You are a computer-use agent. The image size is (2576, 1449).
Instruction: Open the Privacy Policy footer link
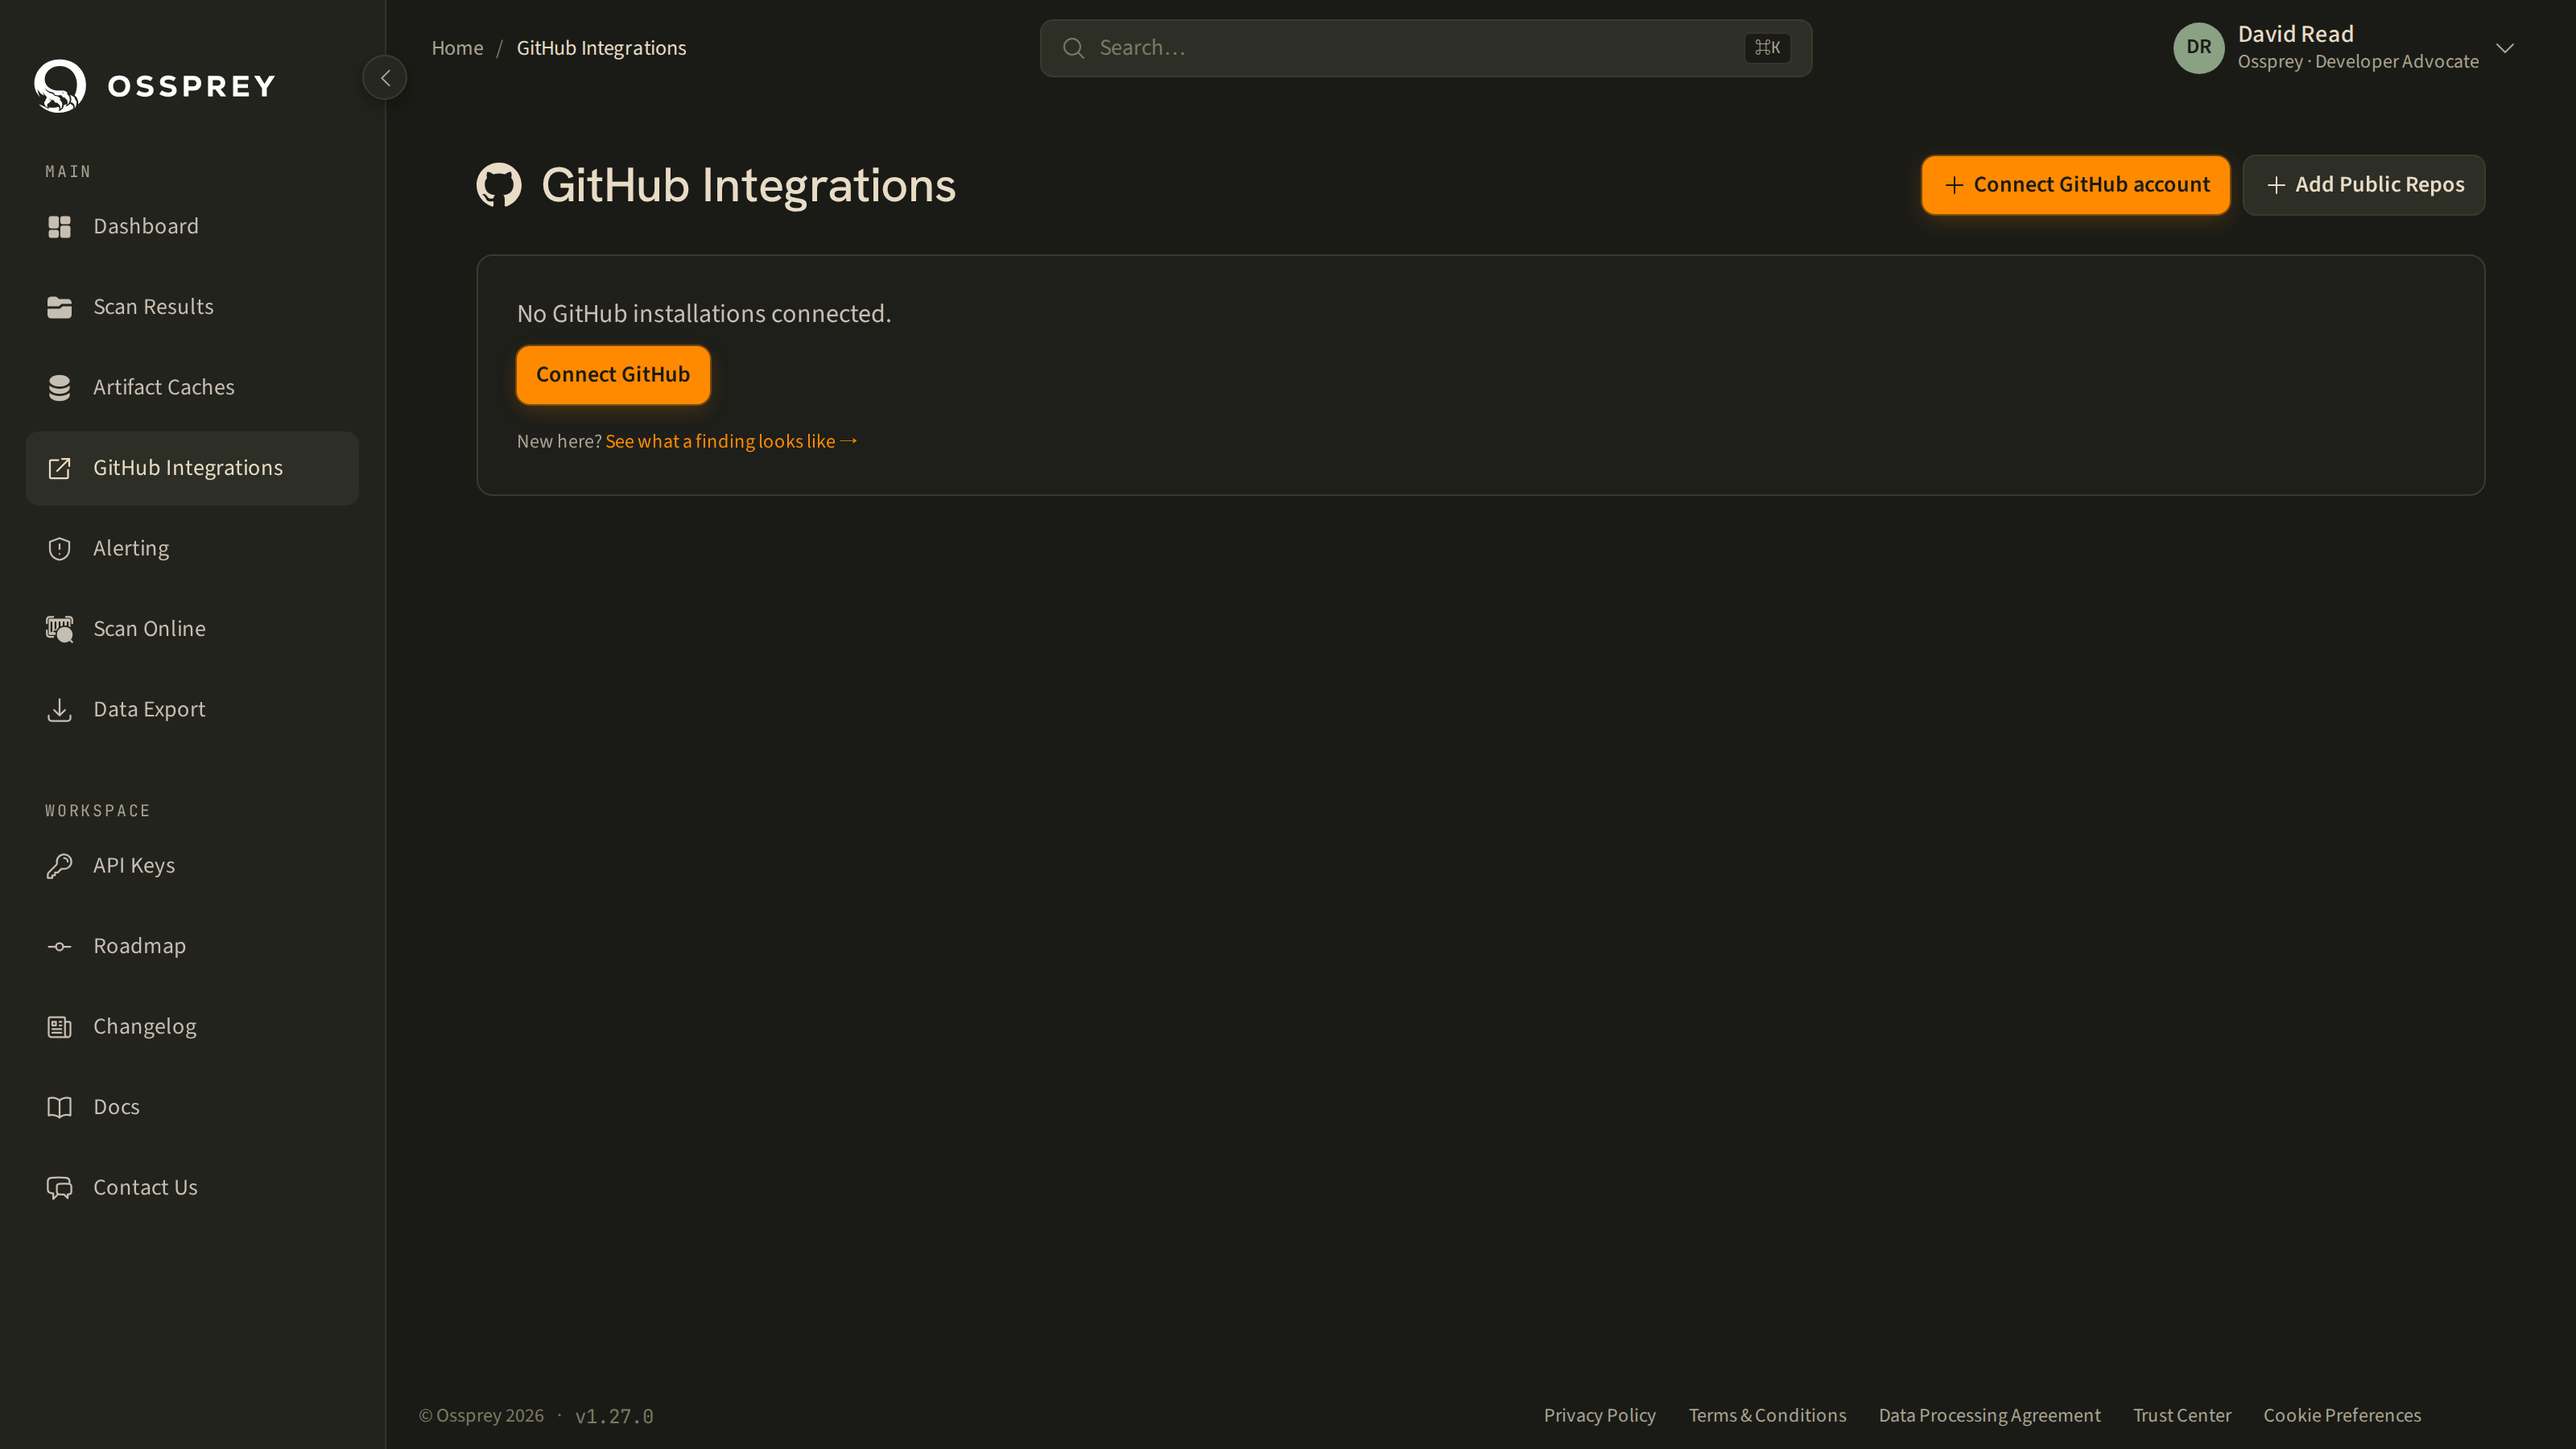pyautogui.click(x=1599, y=1416)
